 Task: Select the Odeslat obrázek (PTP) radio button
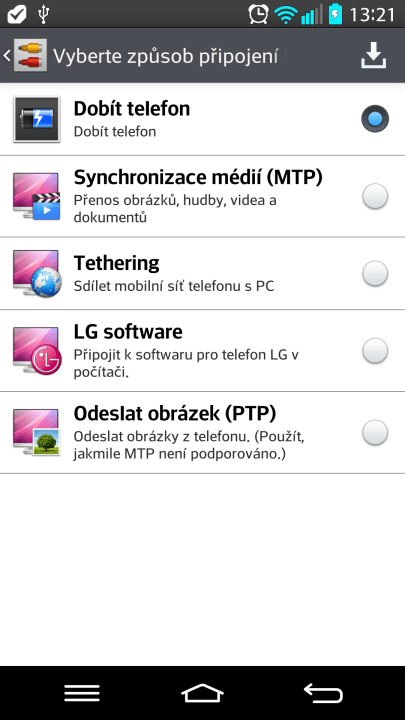375,433
